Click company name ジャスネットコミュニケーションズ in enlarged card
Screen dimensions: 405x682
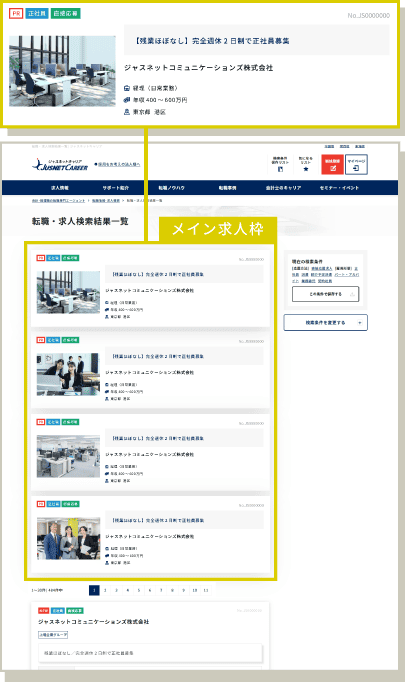198,68
